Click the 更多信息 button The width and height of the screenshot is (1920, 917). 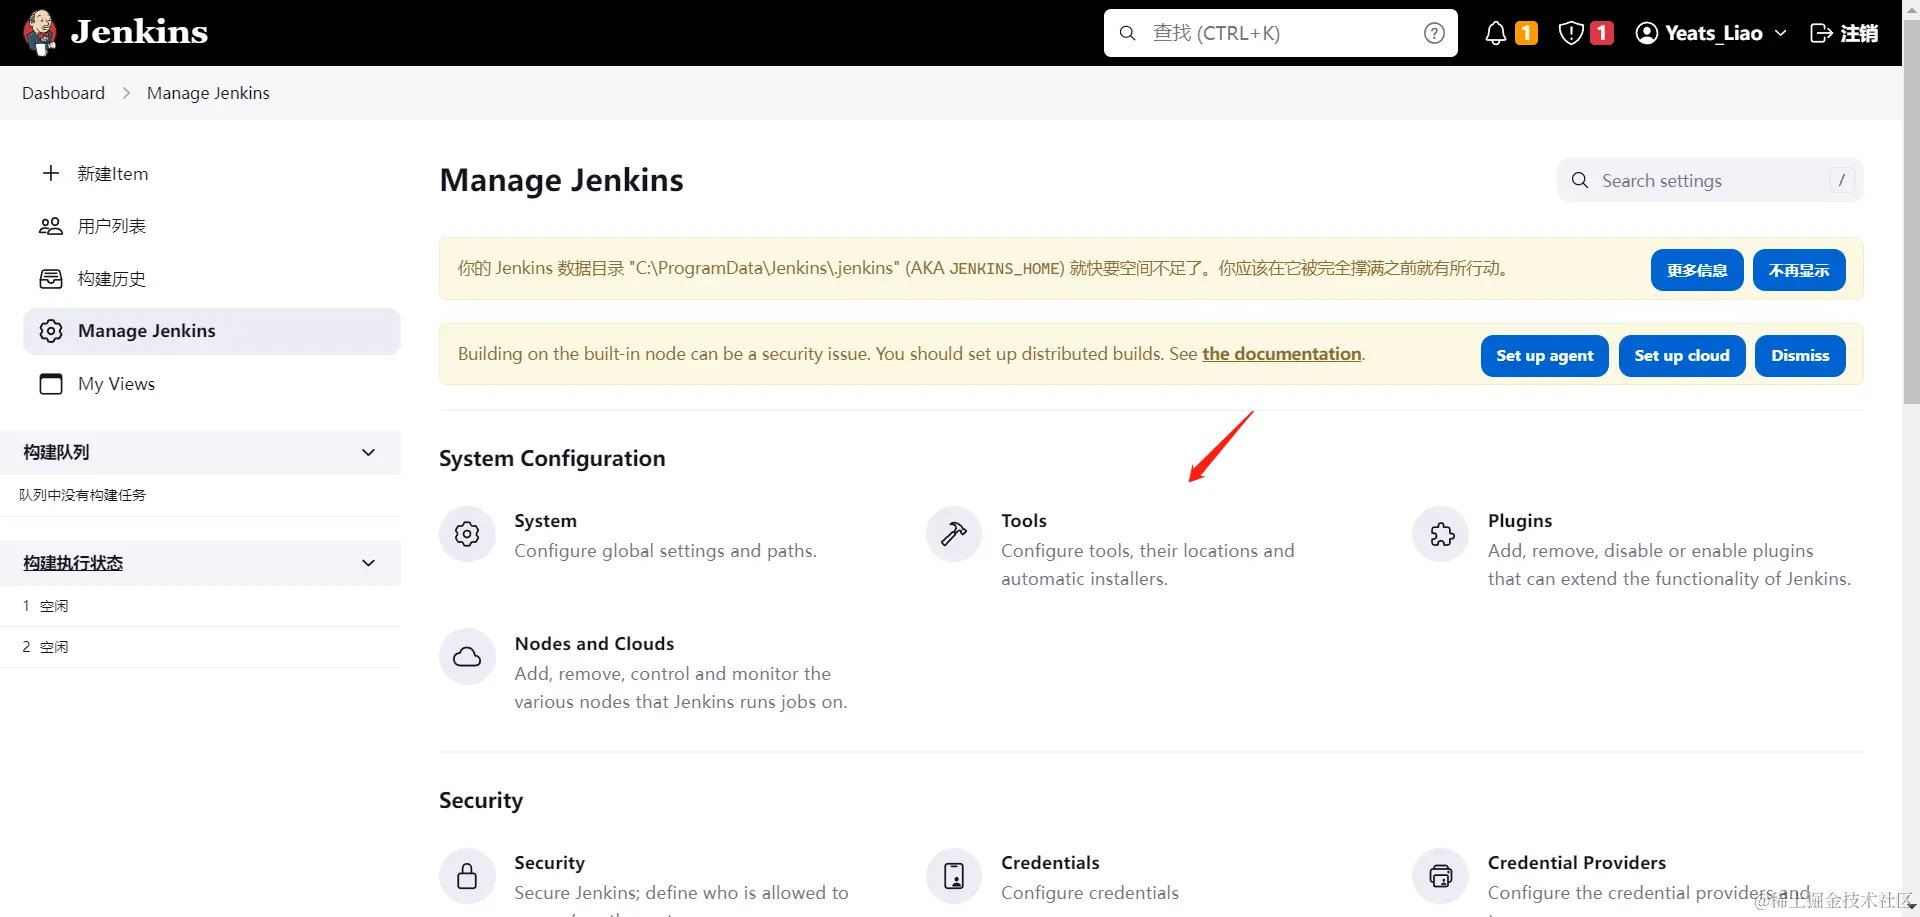click(x=1697, y=270)
